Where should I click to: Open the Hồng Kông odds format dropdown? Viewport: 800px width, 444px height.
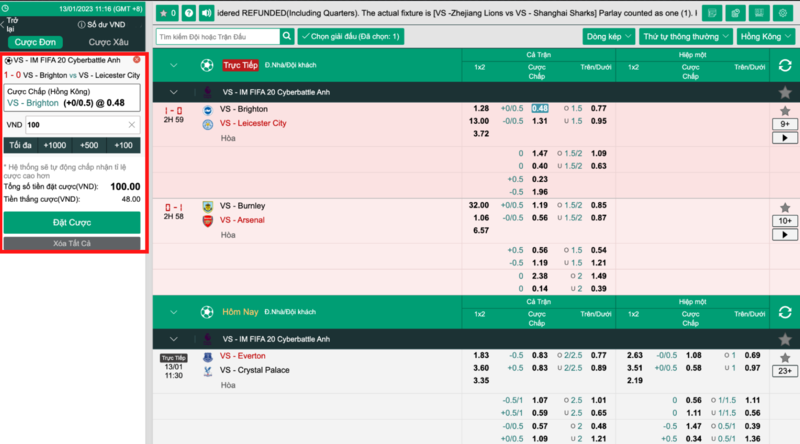click(x=766, y=36)
